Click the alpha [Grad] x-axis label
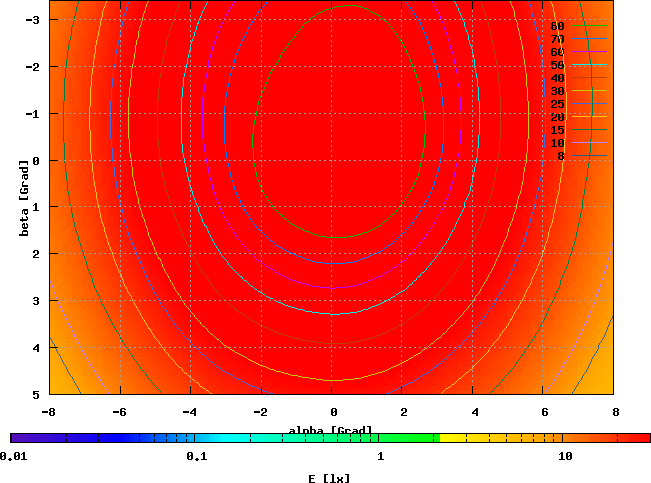651x483 pixels. tap(331, 430)
